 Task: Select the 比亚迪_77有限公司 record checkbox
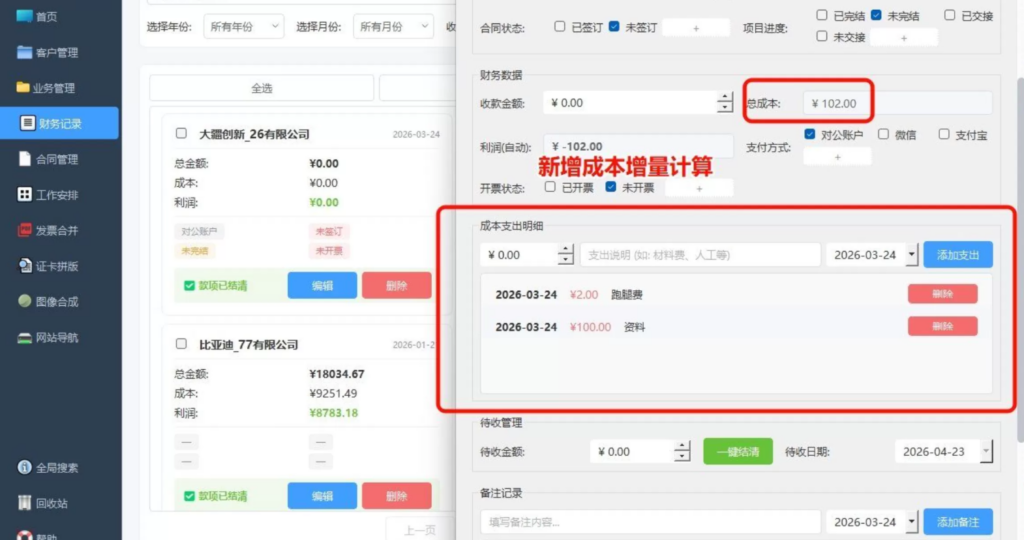181,343
